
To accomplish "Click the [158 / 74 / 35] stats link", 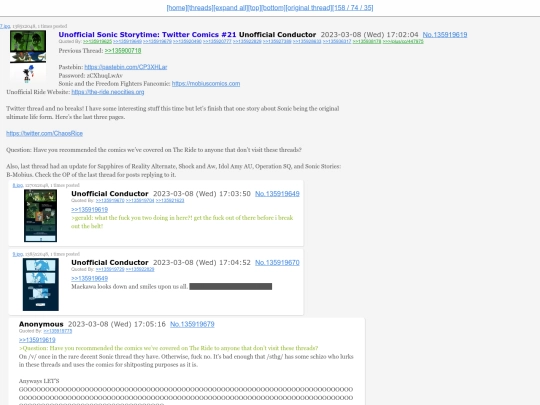I will (x=353, y=8).
